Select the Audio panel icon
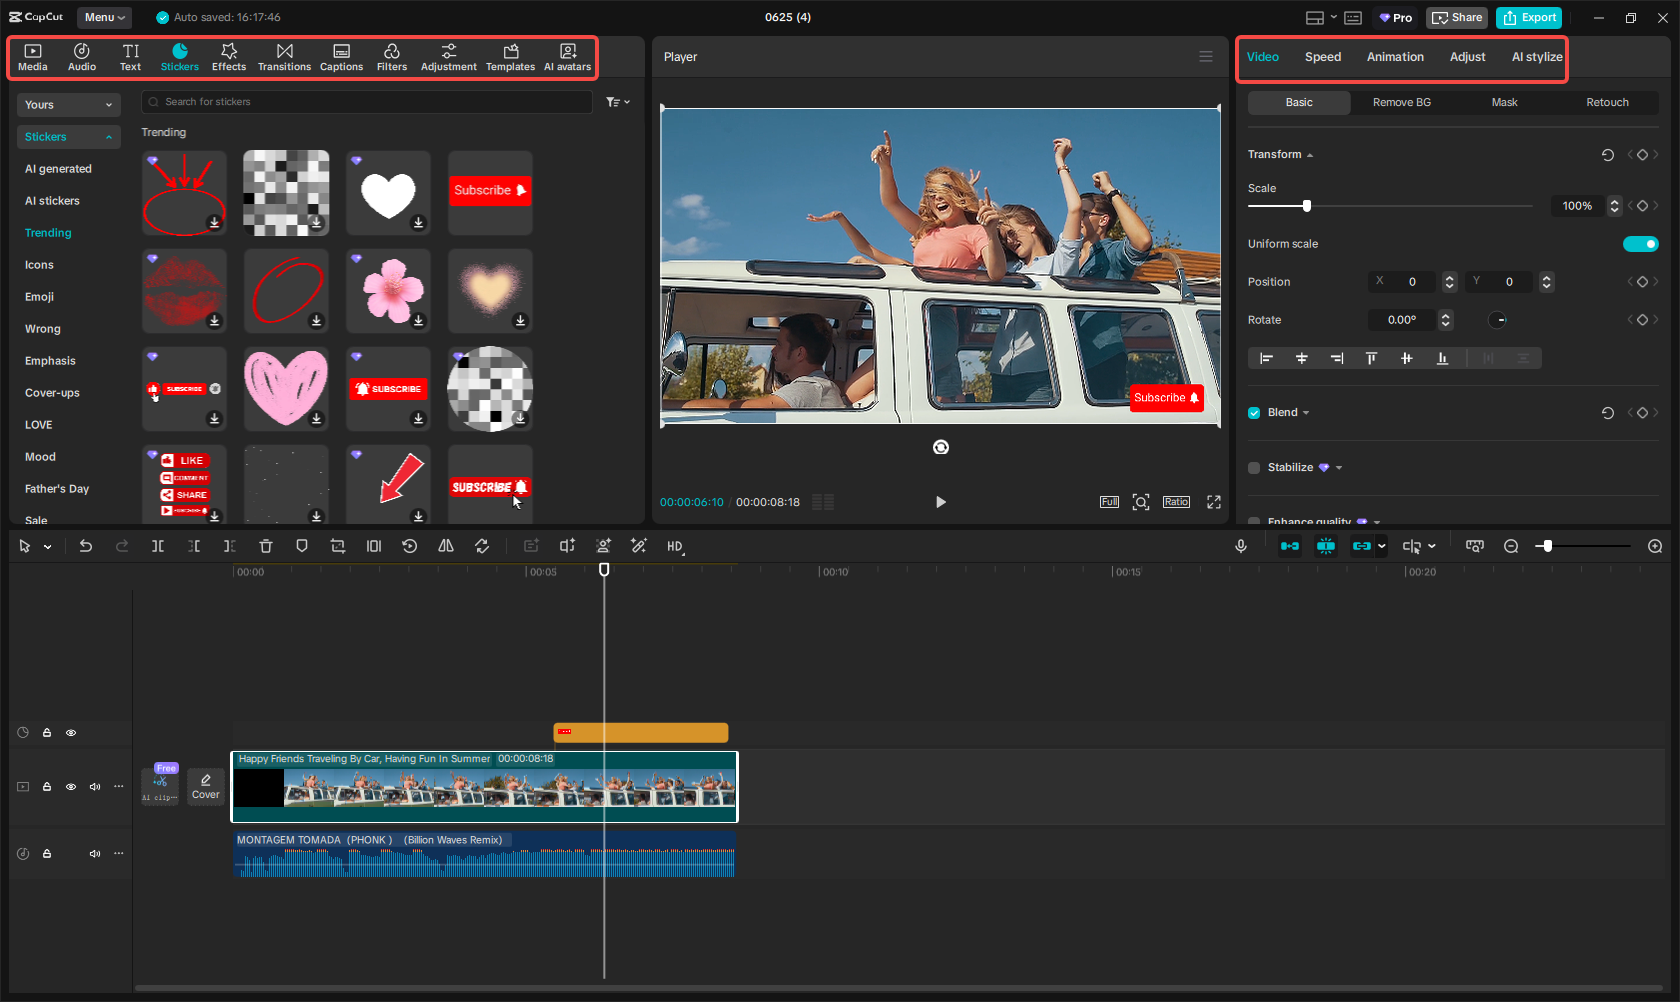The height and width of the screenshot is (1002, 1680). tap(81, 57)
